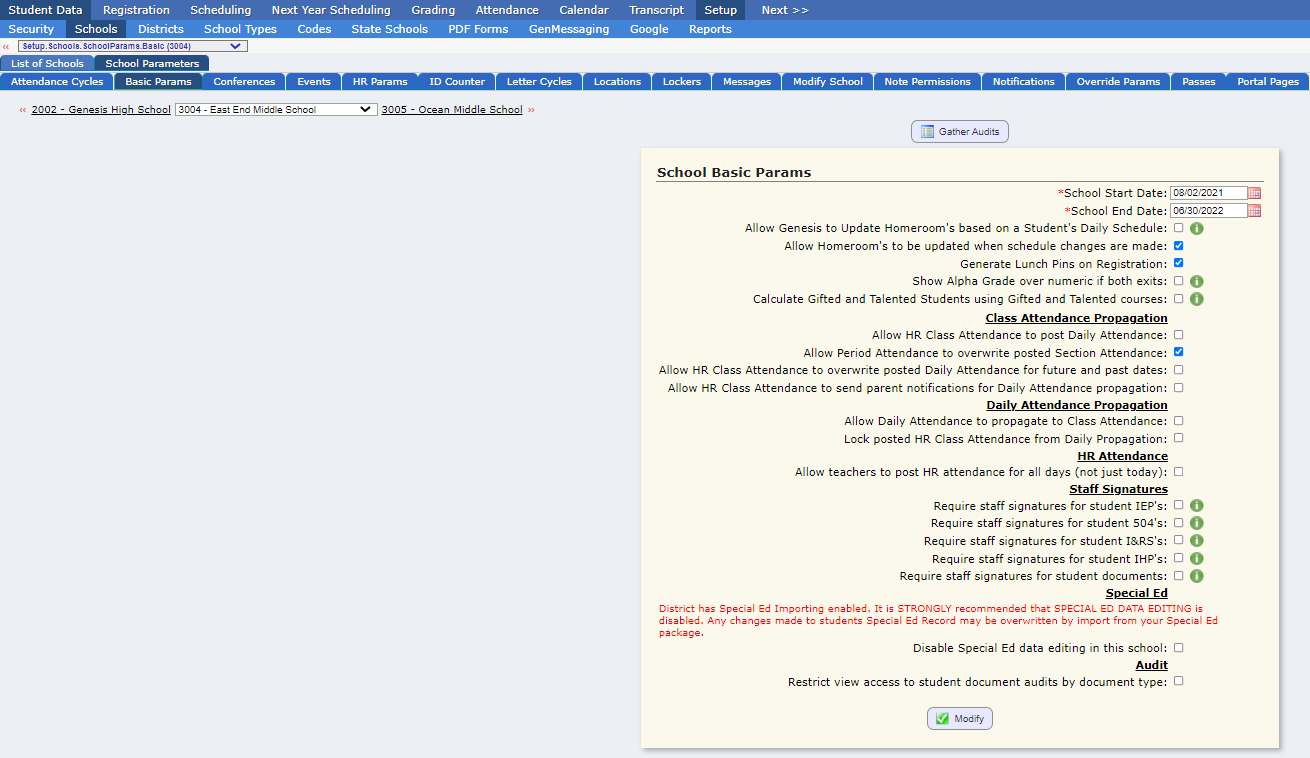
Task: Open the school selector dropdown
Action: coord(275,109)
